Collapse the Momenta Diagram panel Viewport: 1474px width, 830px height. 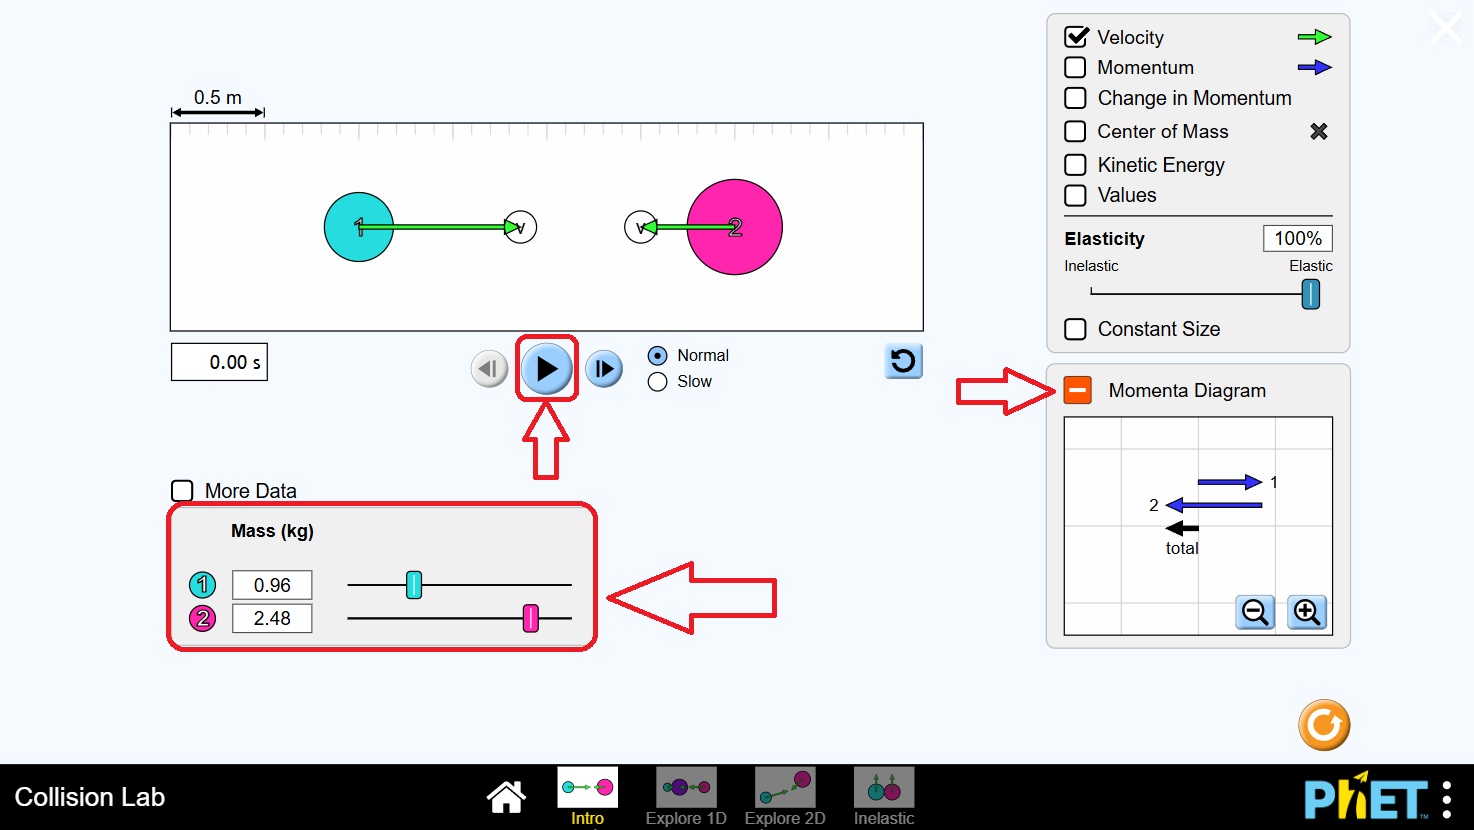1078,390
